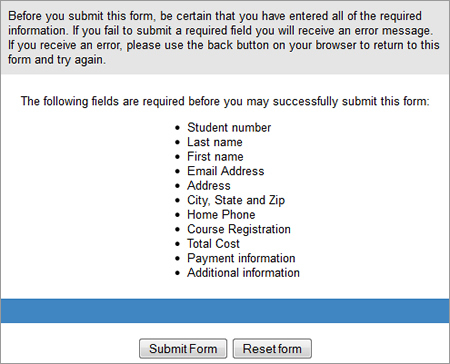Click the Course Registration list item

(x=239, y=229)
